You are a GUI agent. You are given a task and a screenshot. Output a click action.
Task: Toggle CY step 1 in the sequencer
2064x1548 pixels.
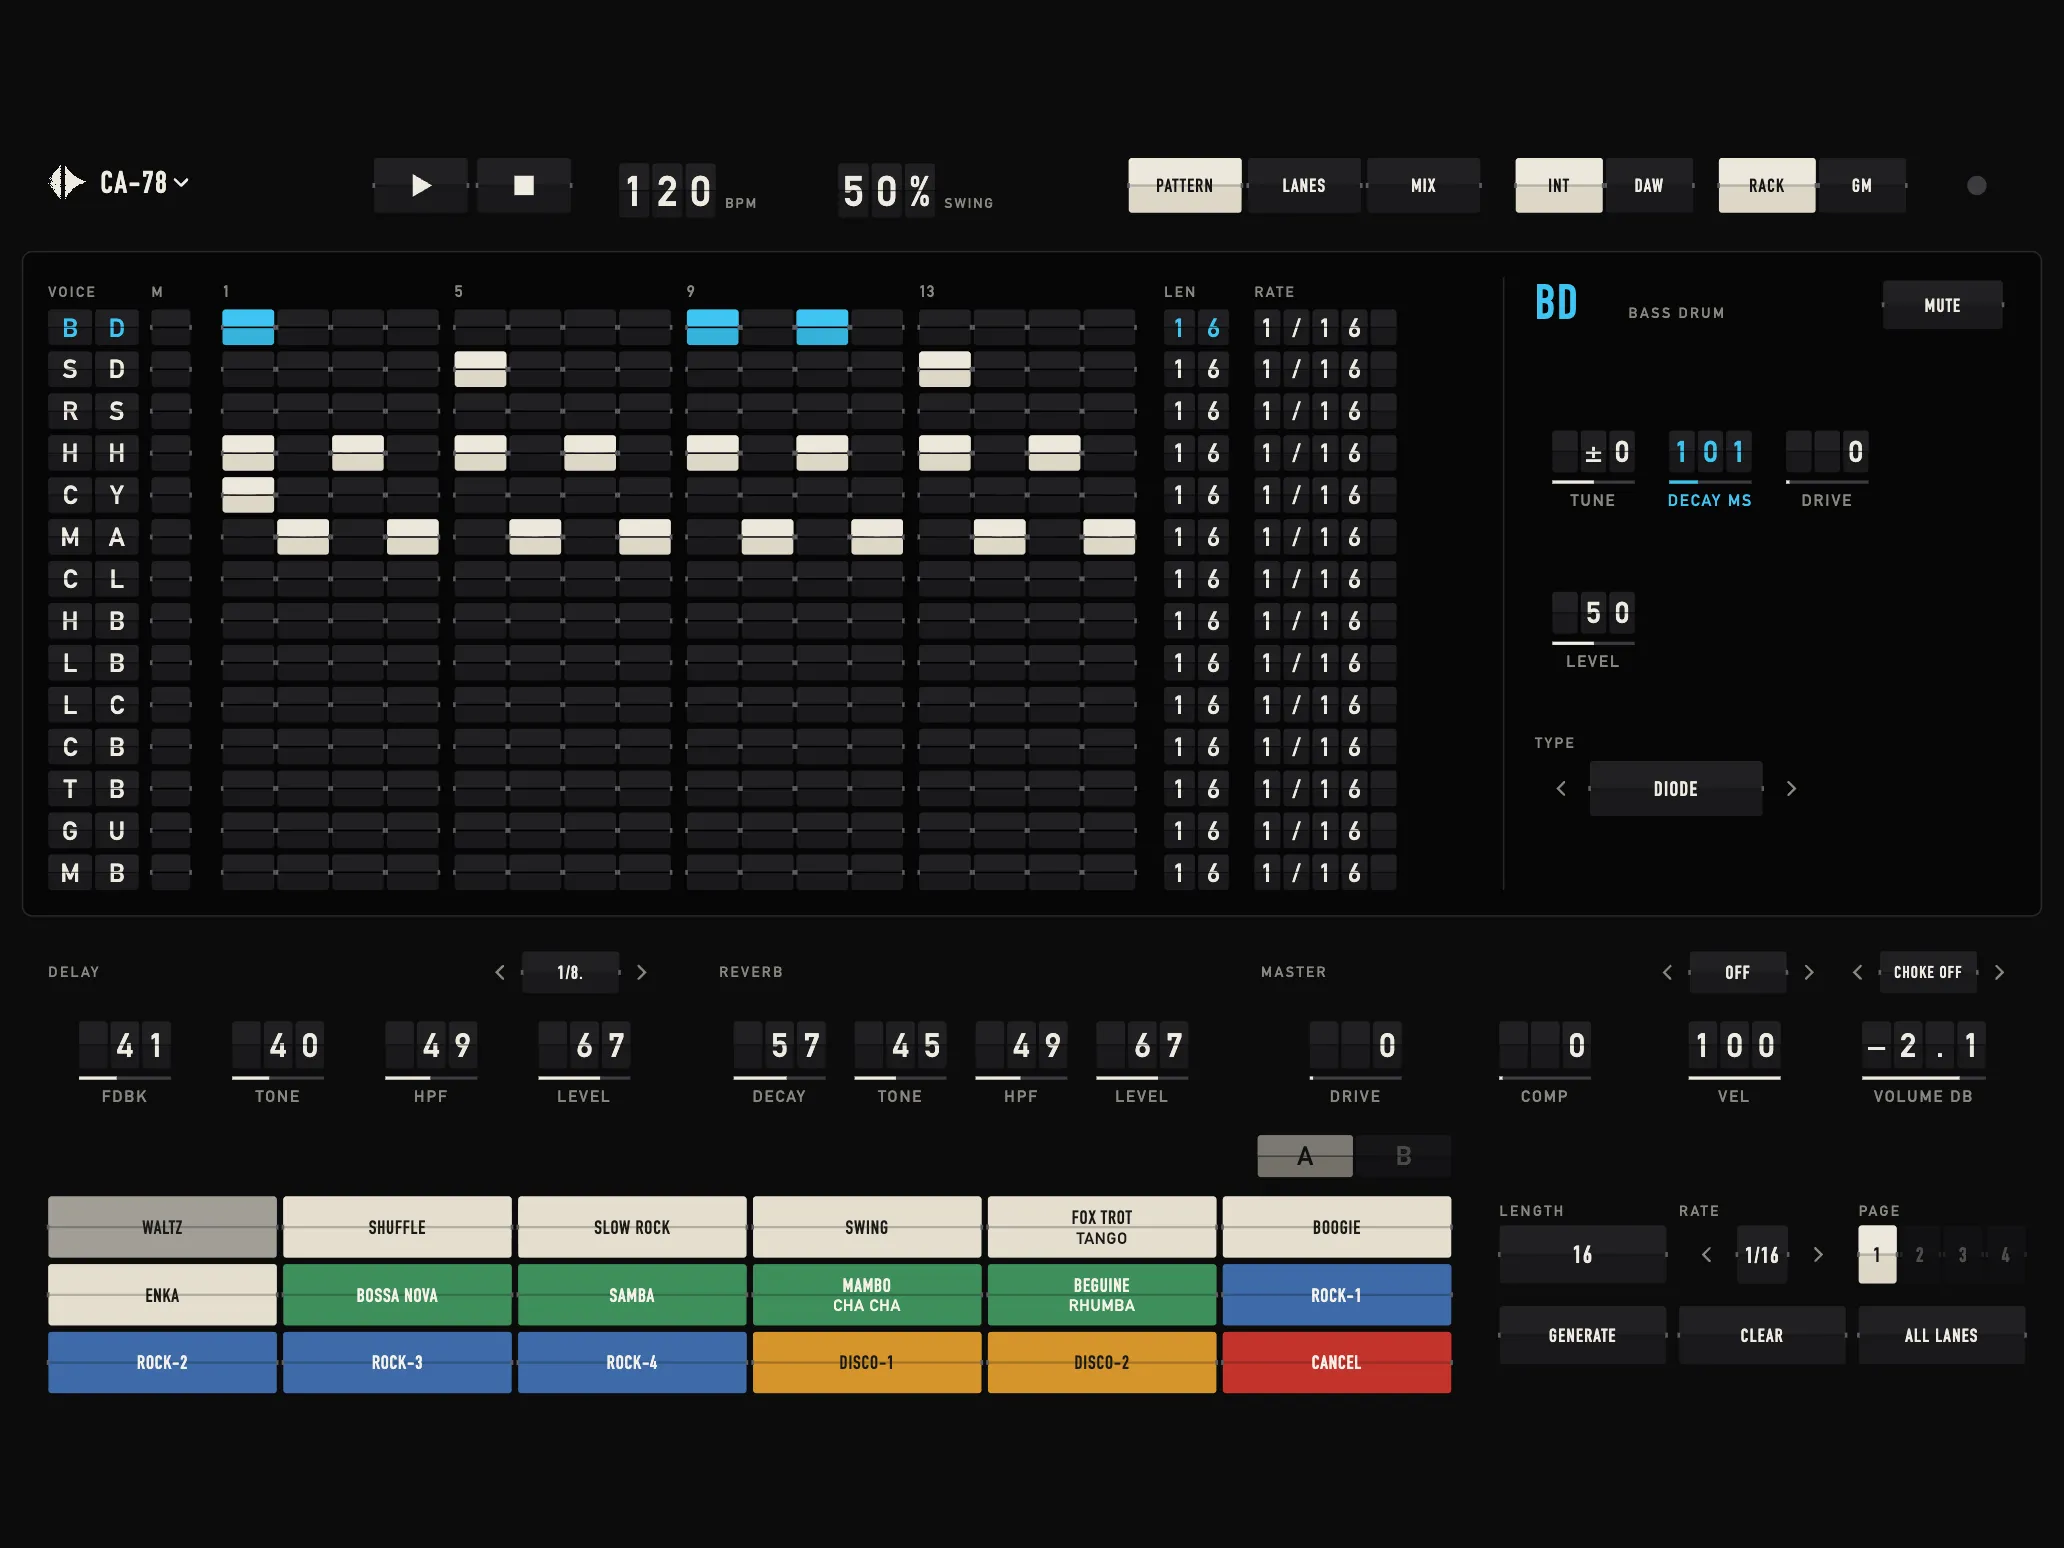pos(248,495)
